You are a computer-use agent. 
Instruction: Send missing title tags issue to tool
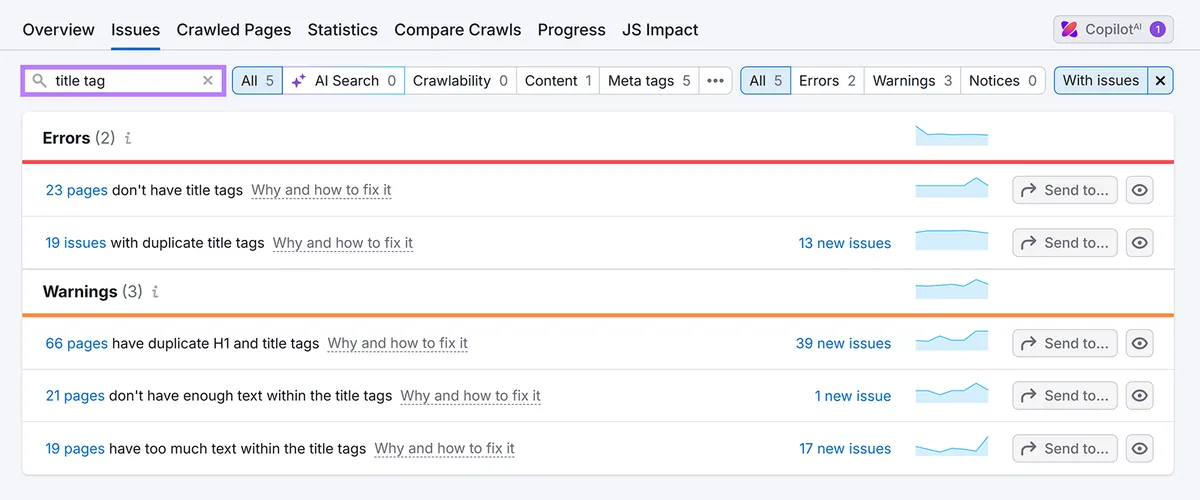(1065, 190)
